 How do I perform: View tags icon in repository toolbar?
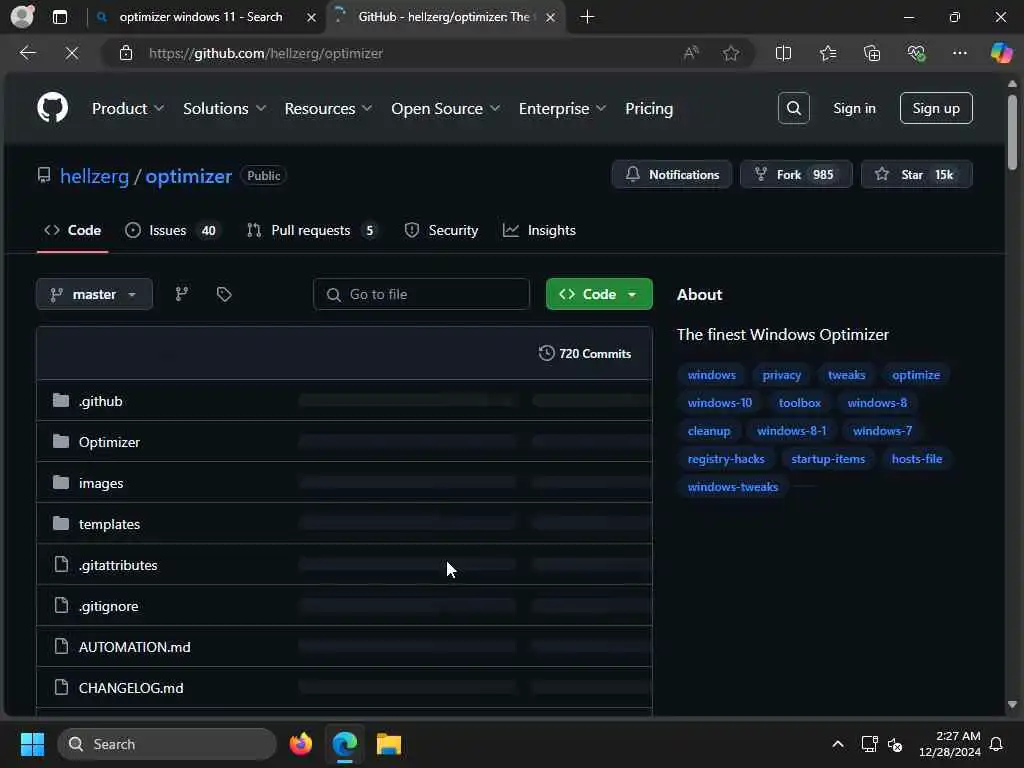pyautogui.click(x=224, y=295)
